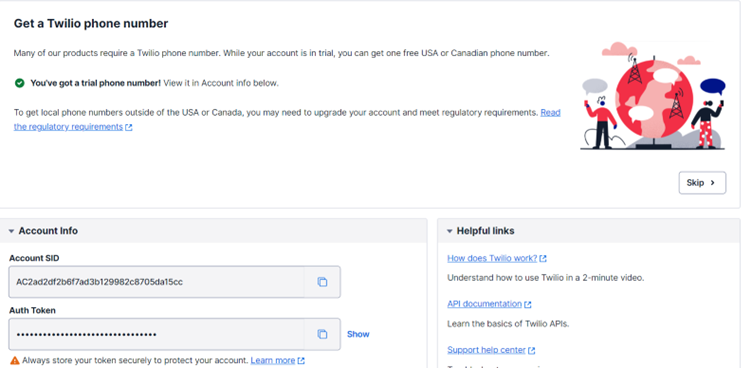Click the Auth Token label
The height and width of the screenshot is (368, 752).
[32, 310]
